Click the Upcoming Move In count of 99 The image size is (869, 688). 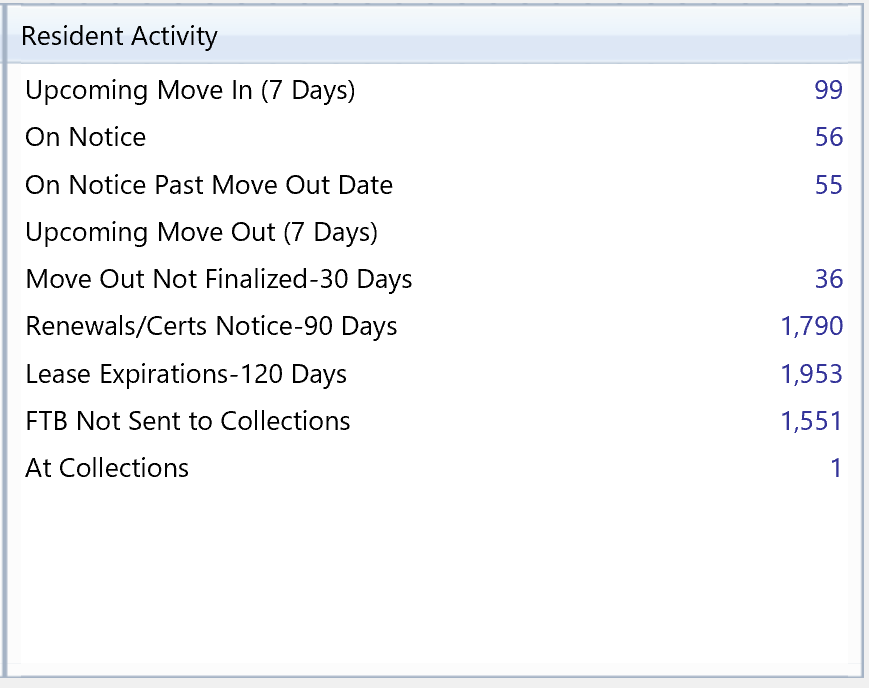(828, 90)
